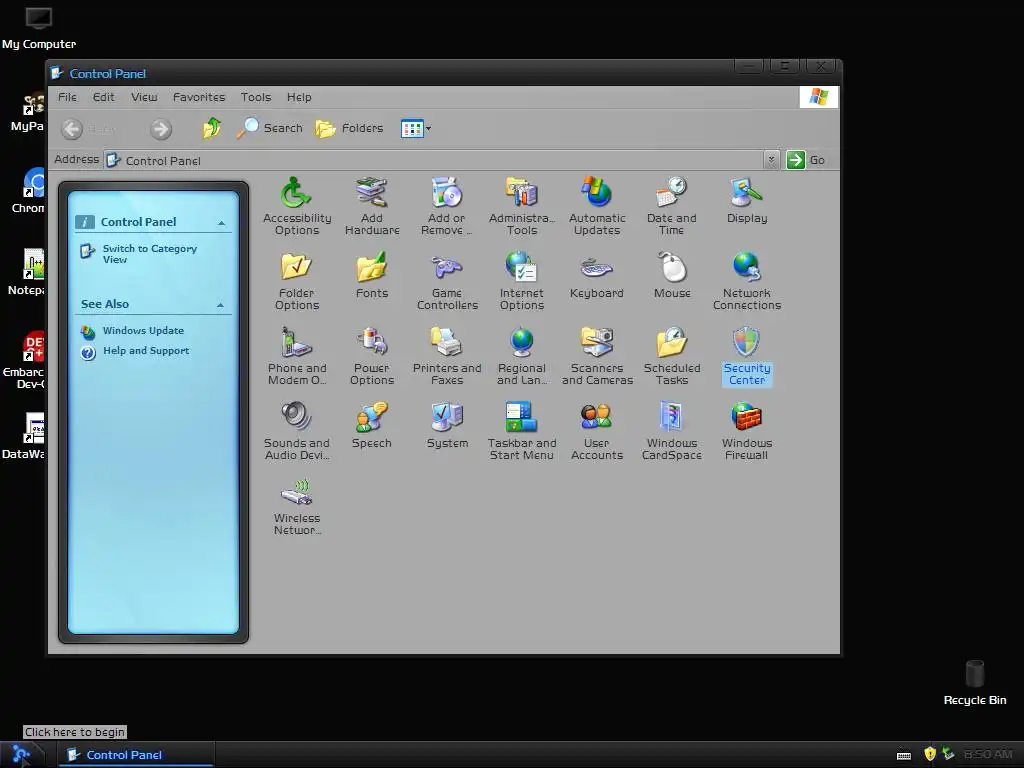The image size is (1024, 768).
Task: Switch to Category View
Action: point(150,253)
